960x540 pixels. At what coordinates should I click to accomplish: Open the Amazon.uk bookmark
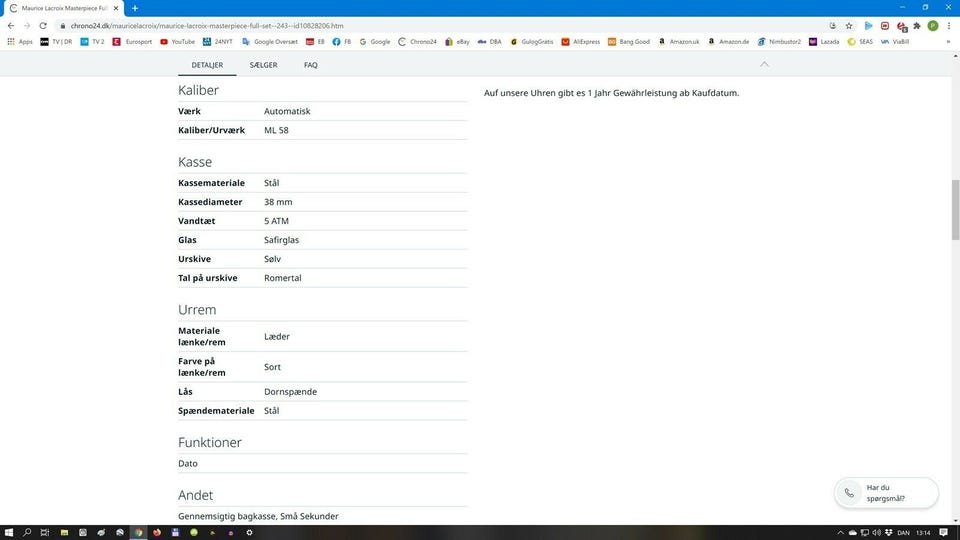[x=678, y=42]
